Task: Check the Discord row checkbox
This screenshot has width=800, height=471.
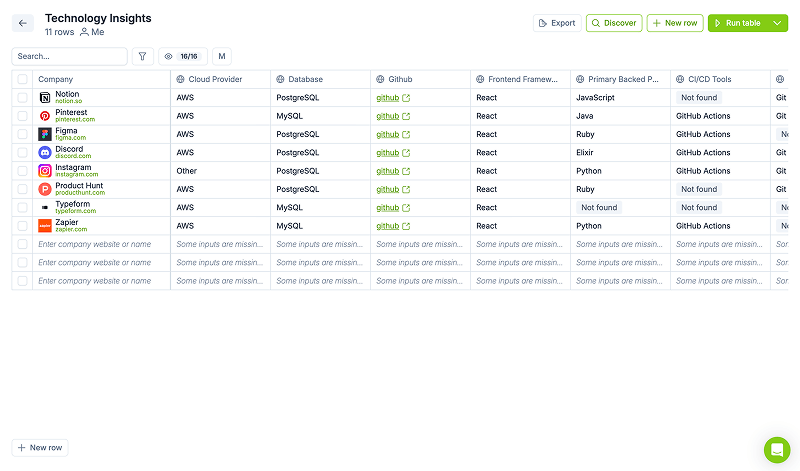Action: coord(22,153)
